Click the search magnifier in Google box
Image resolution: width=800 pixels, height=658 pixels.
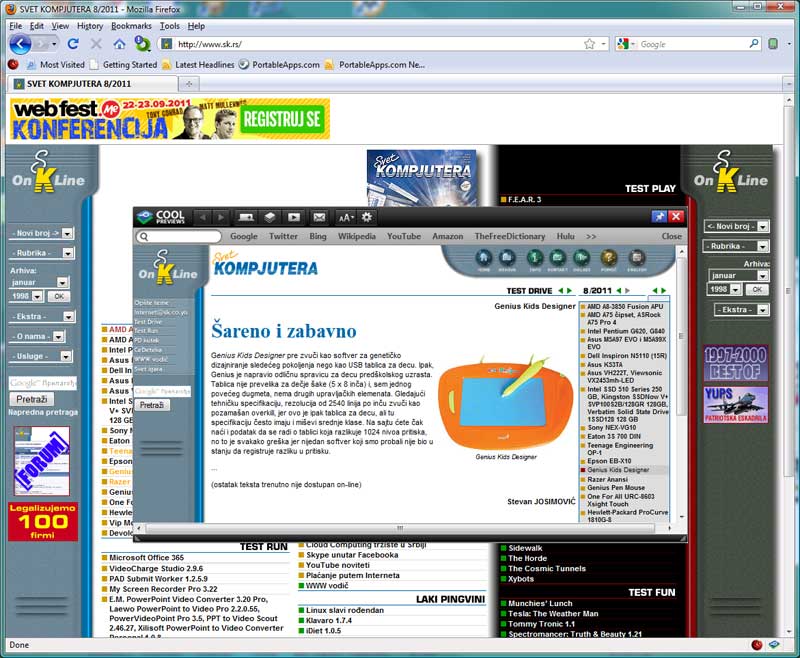tap(754, 44)
